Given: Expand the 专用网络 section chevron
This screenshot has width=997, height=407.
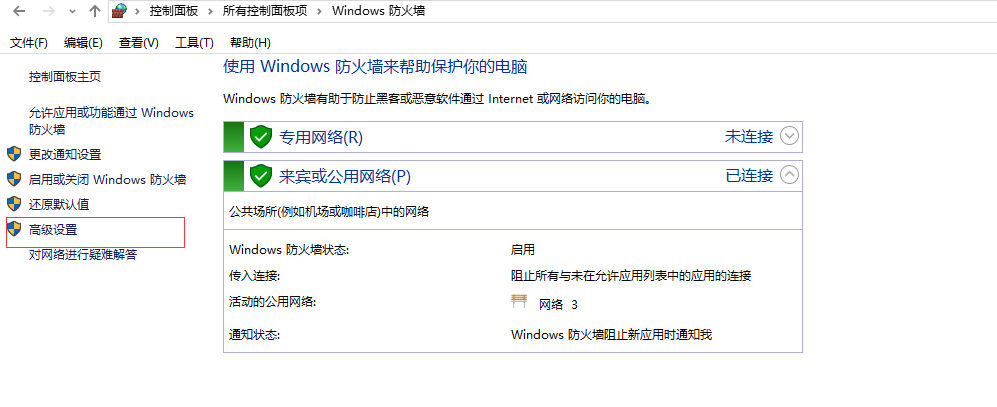Looking at the screenshot, I should tap(789, 136).
